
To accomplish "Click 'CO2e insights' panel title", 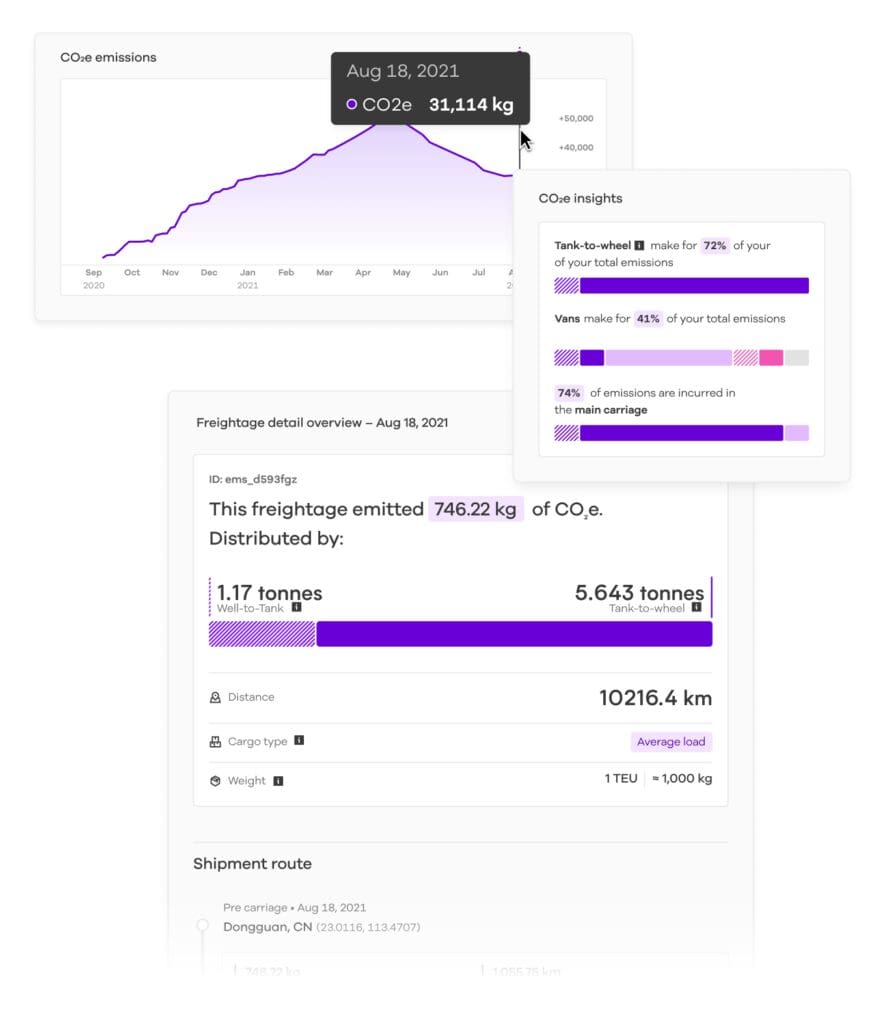I will pyautogui.click(x=581, y=199).
